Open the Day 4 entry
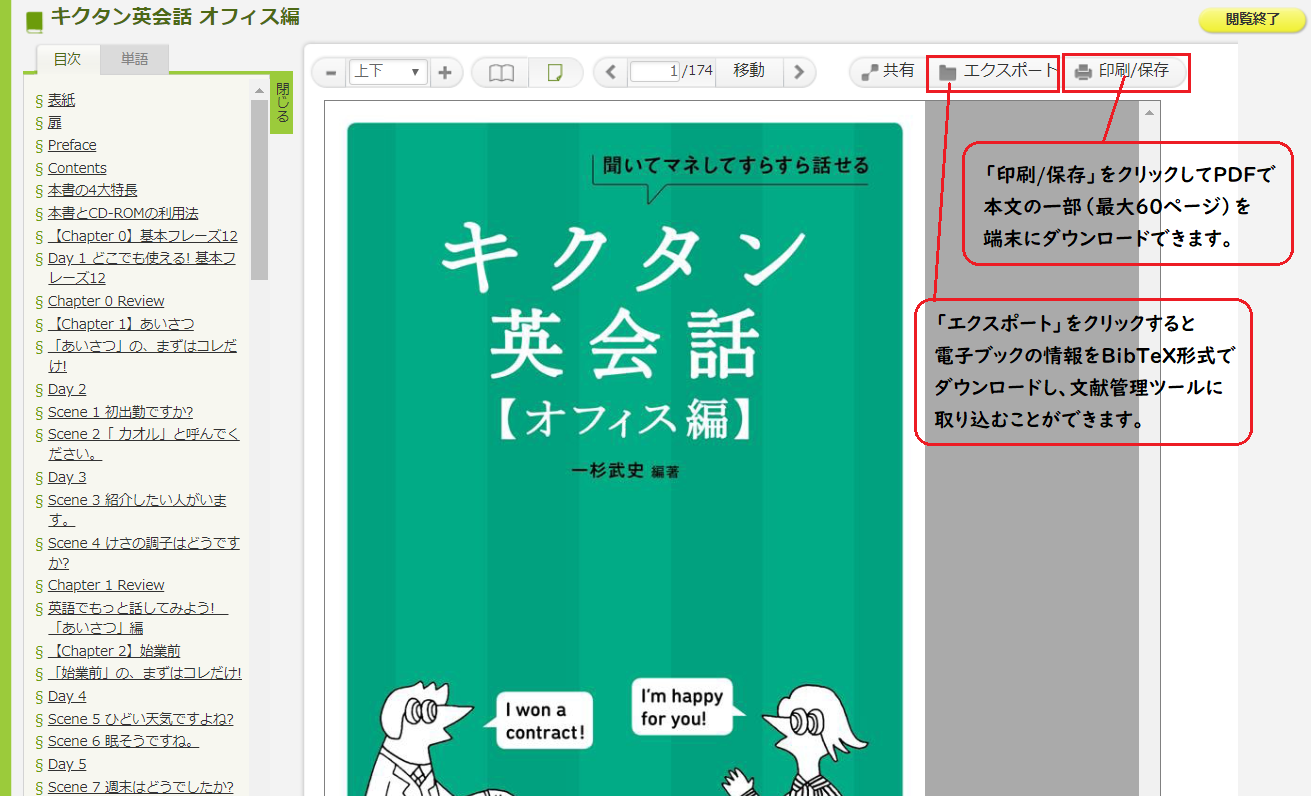 point(67,696)
